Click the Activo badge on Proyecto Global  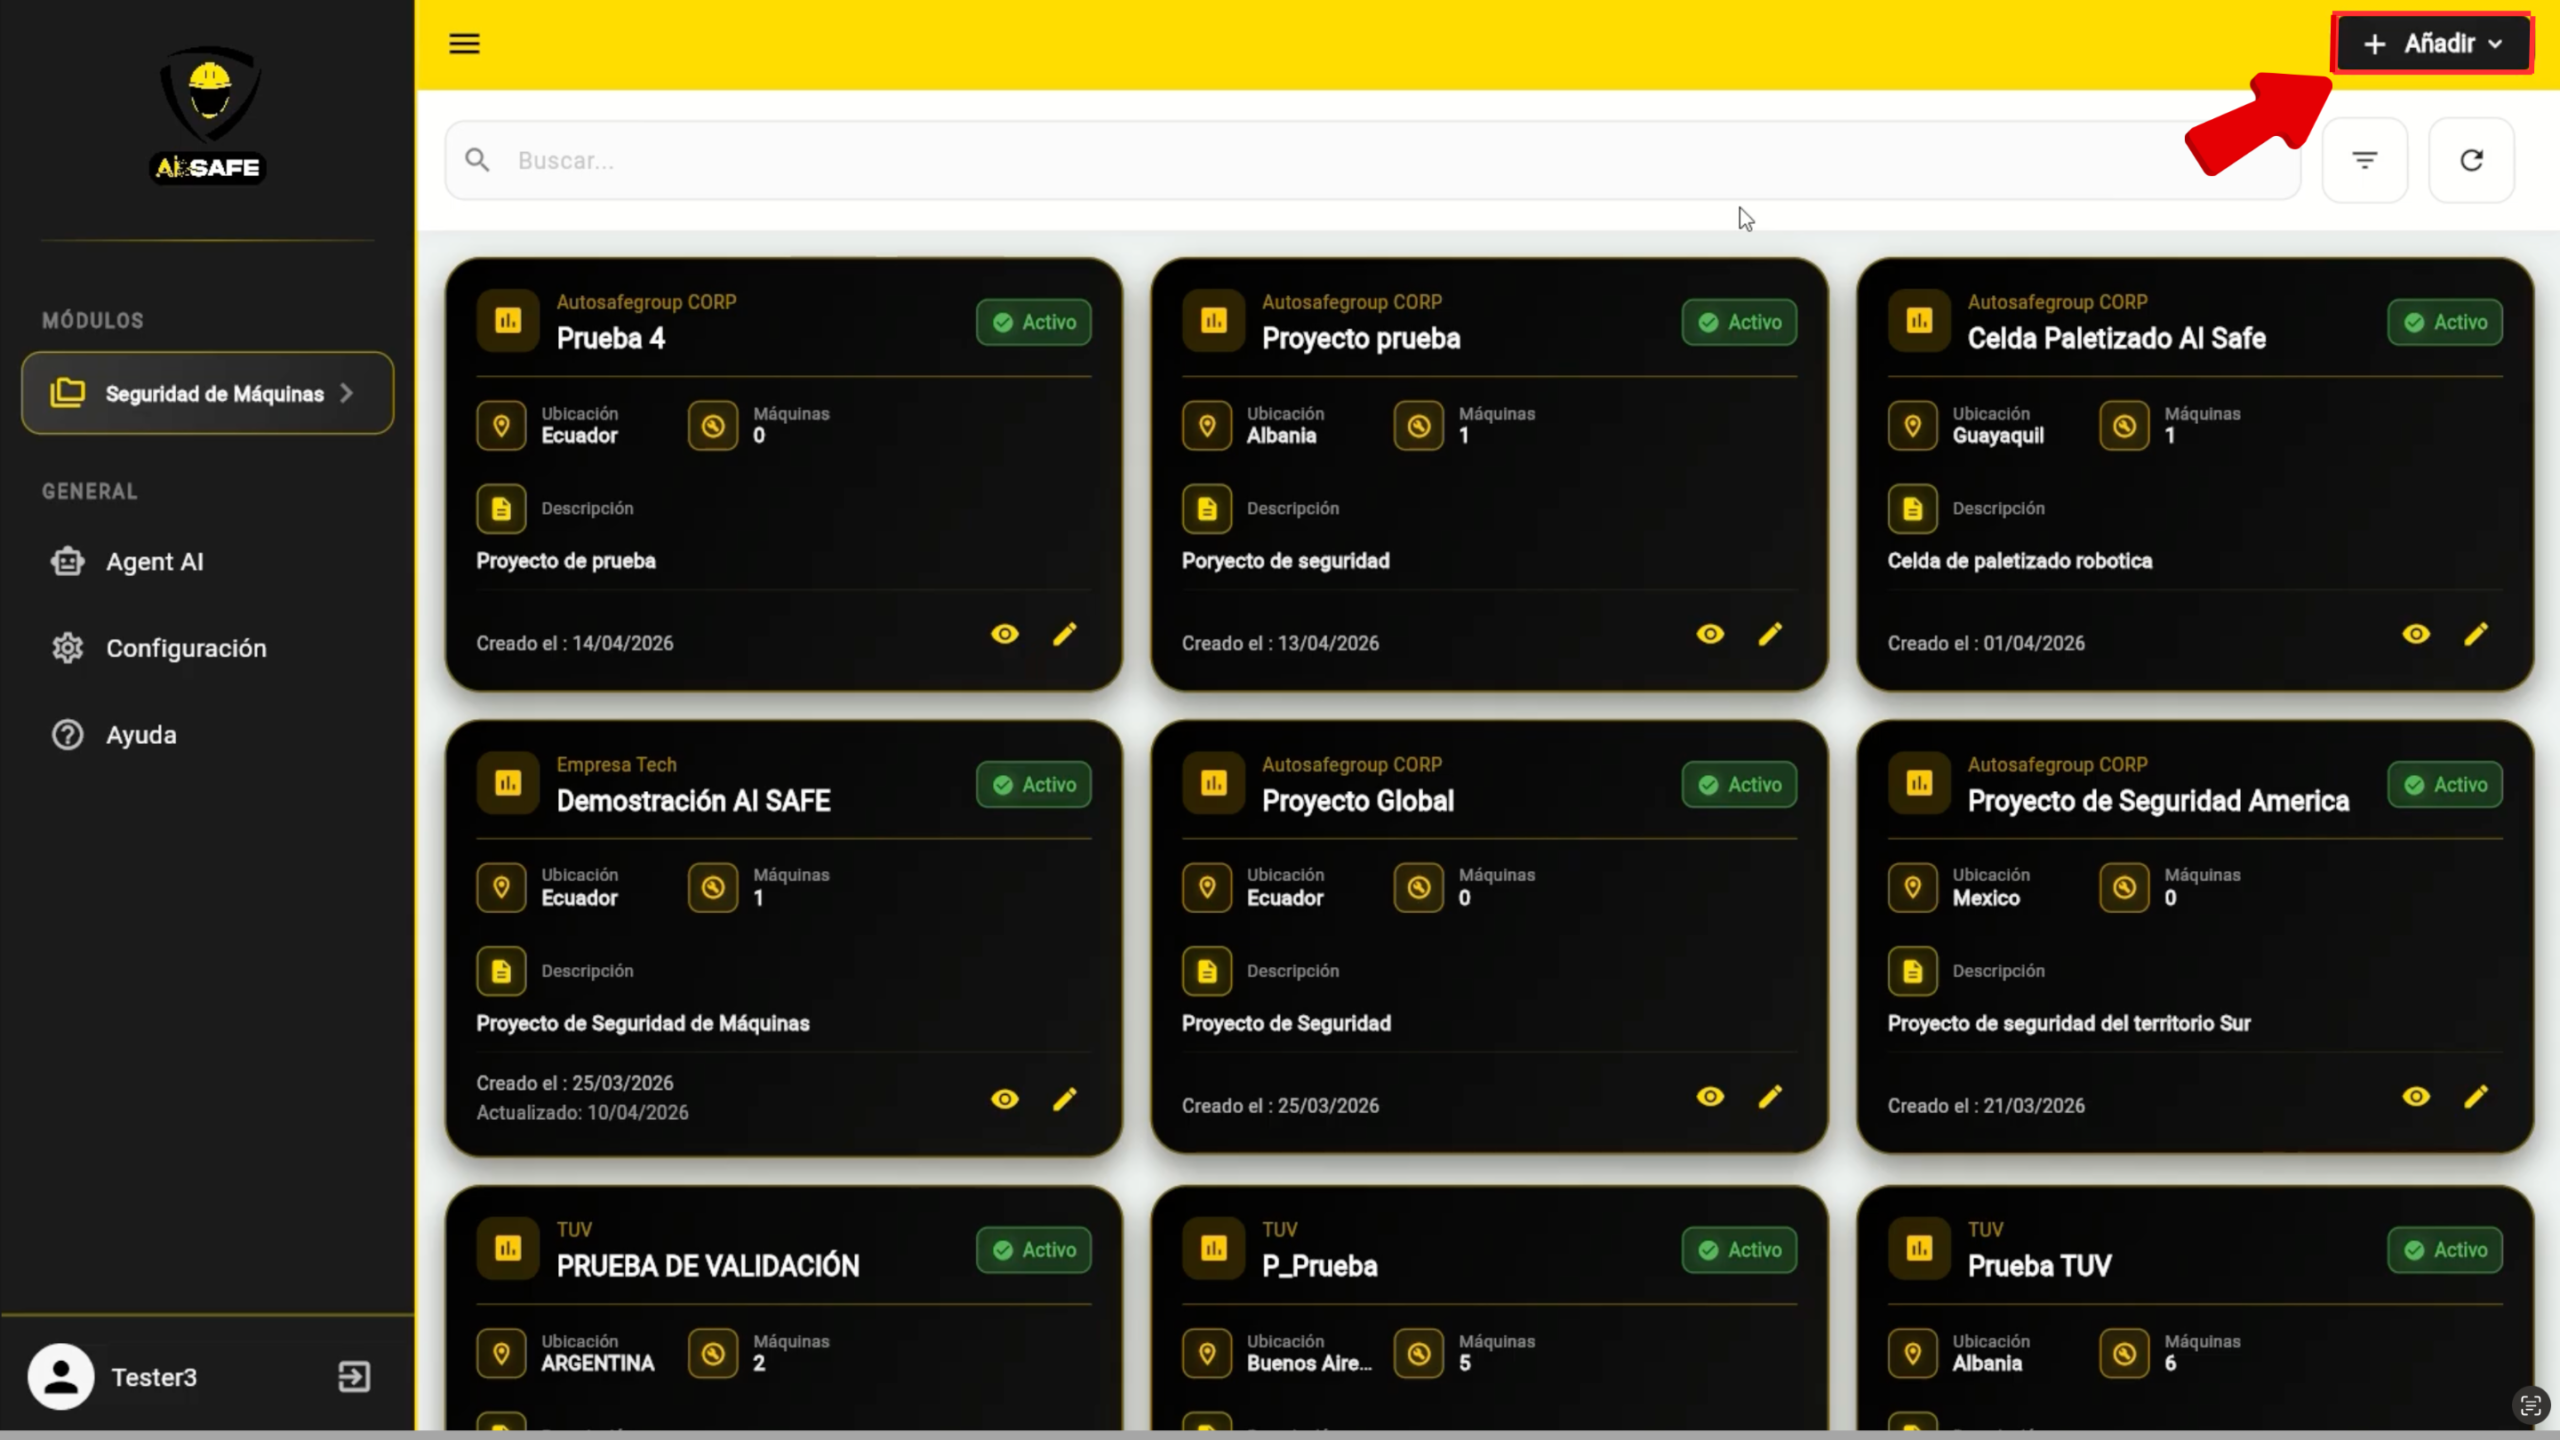click(x=1739, y=784)
